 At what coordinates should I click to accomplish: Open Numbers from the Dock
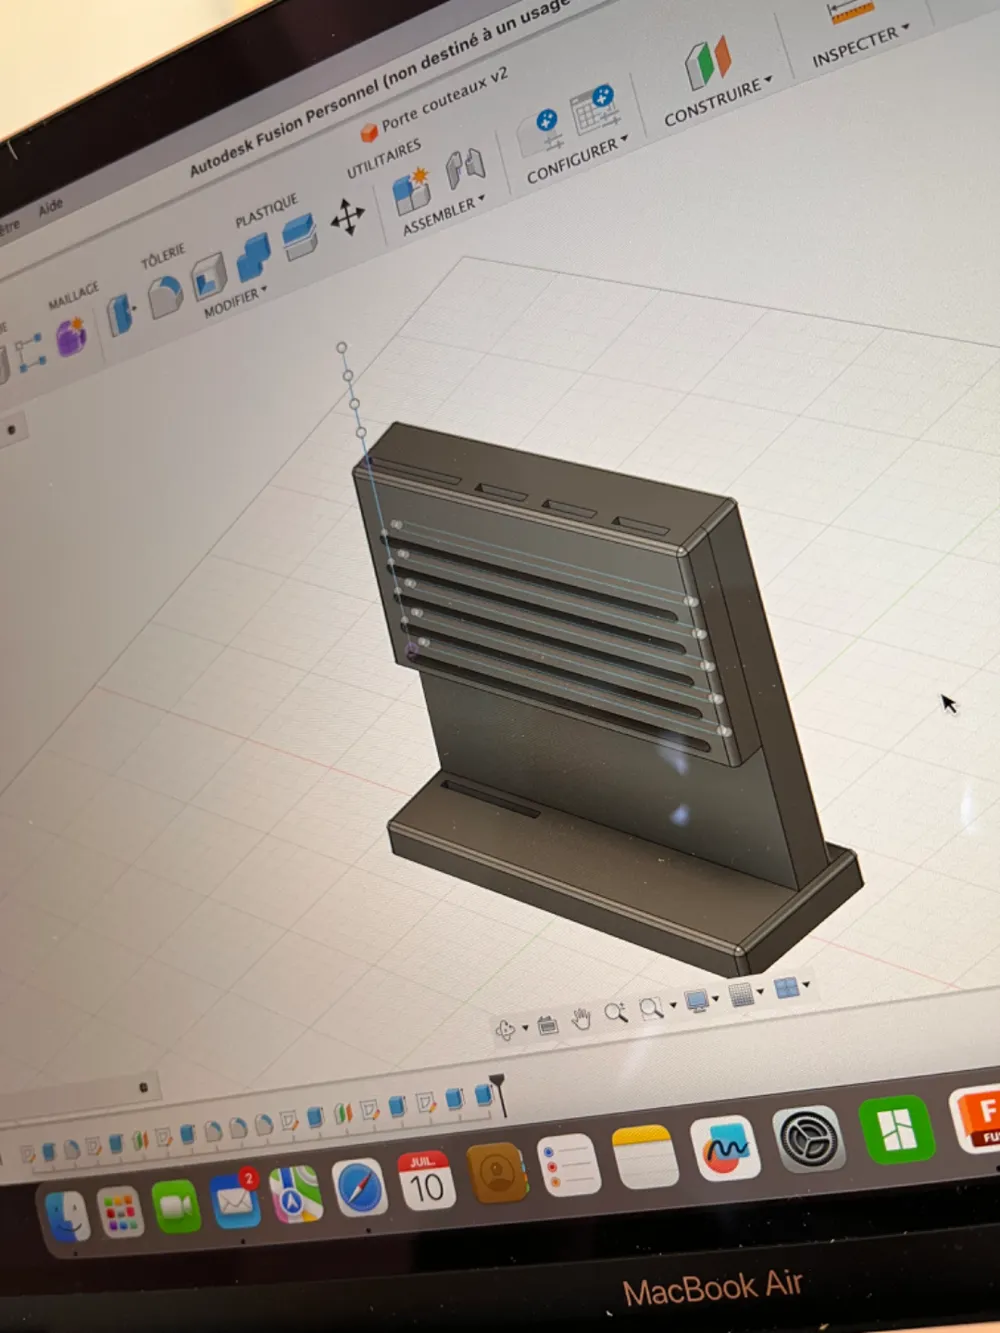pos(896,1129)
